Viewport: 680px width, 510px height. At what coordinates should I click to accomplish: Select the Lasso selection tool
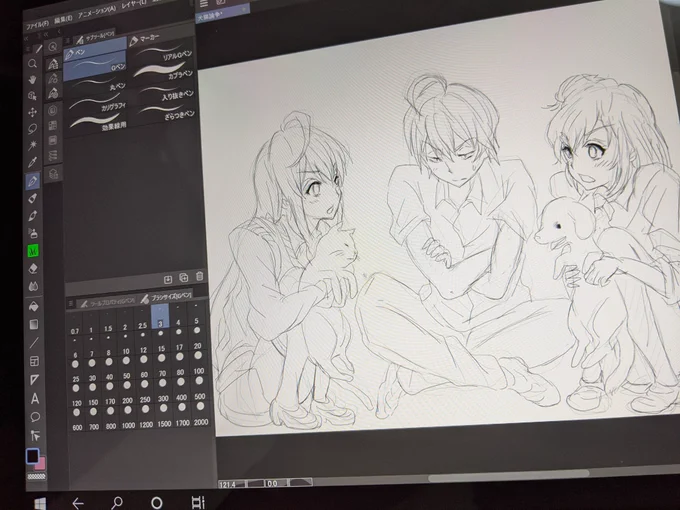tap(33, 129)
